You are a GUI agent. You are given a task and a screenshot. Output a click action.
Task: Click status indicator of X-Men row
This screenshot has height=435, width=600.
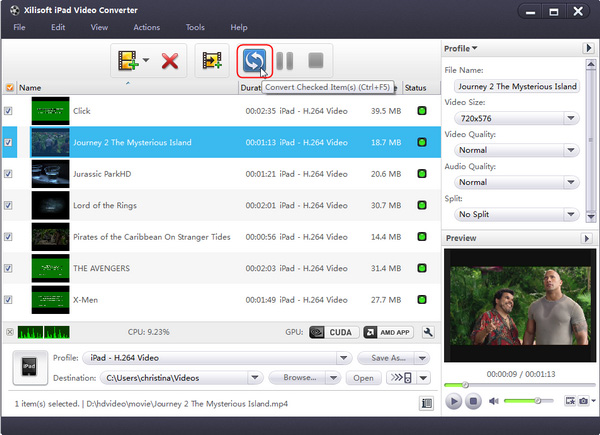[x=422, y=300]
